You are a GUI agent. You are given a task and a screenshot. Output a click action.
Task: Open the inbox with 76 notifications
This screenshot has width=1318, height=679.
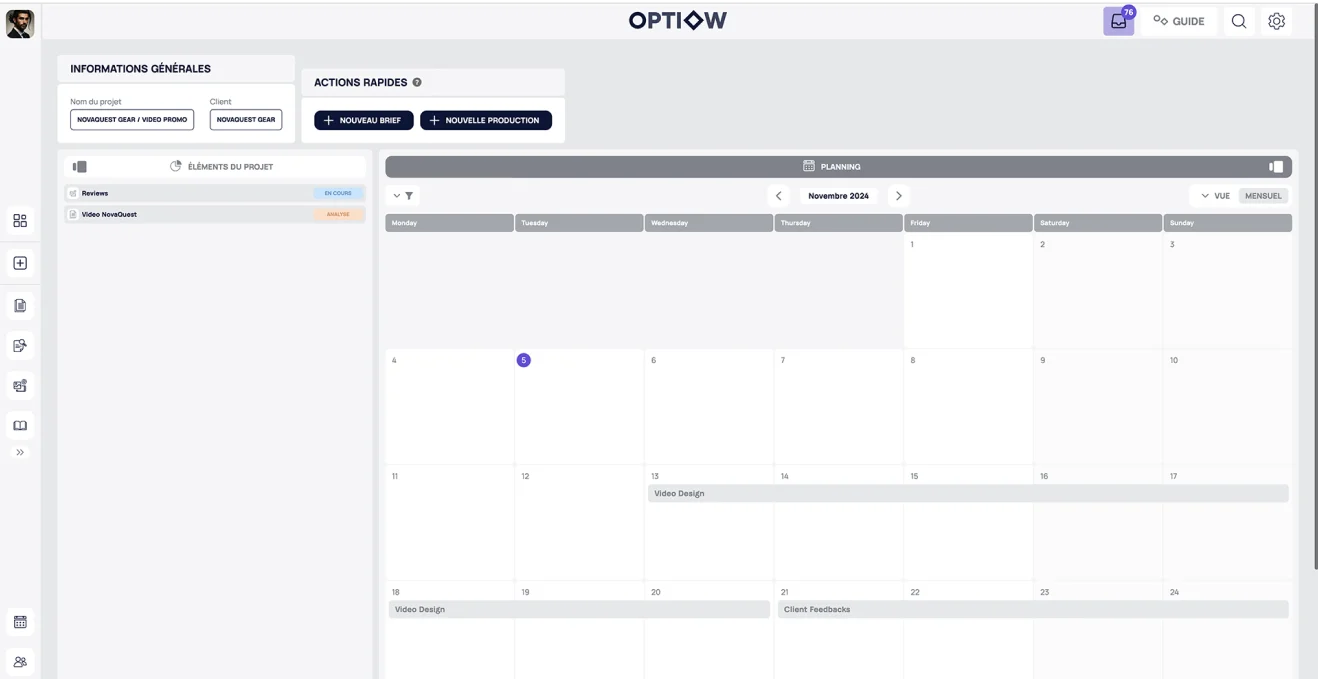(1118, 21)
